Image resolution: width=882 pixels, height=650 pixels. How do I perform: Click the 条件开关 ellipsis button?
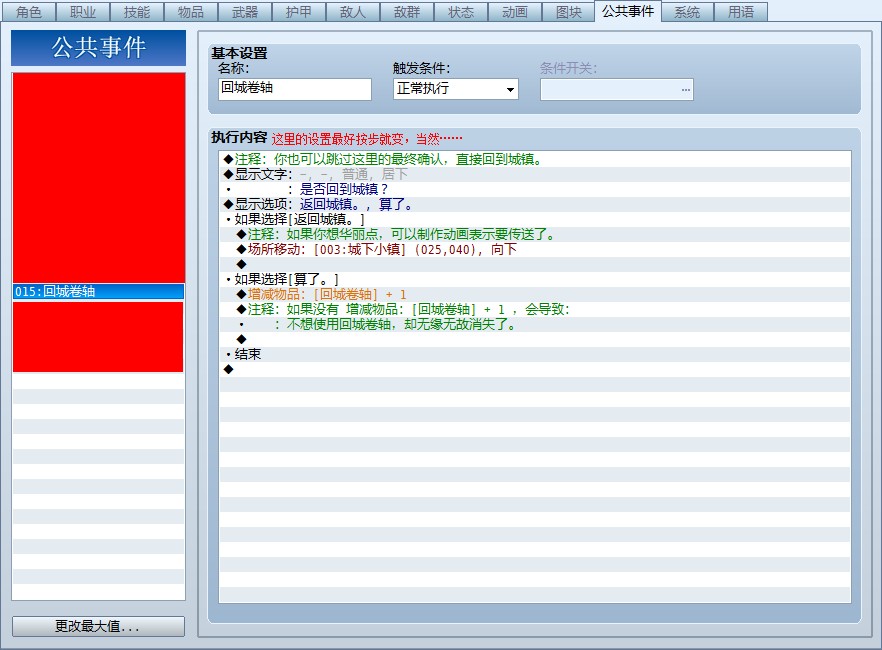pyautogui.click(x=685, y=89)
